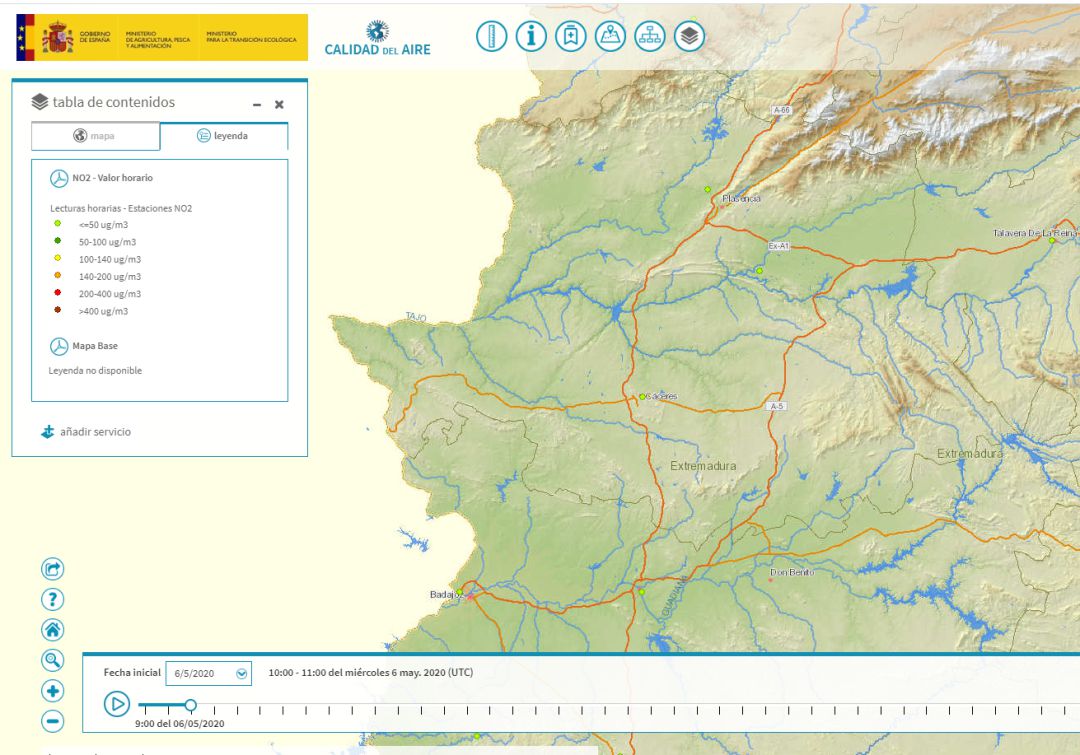Image resolution: width=1080 pixels, height=755 pixels.
Task: Click the NO2 station marker near Plasencia
Action: click(x=707, y=189)
